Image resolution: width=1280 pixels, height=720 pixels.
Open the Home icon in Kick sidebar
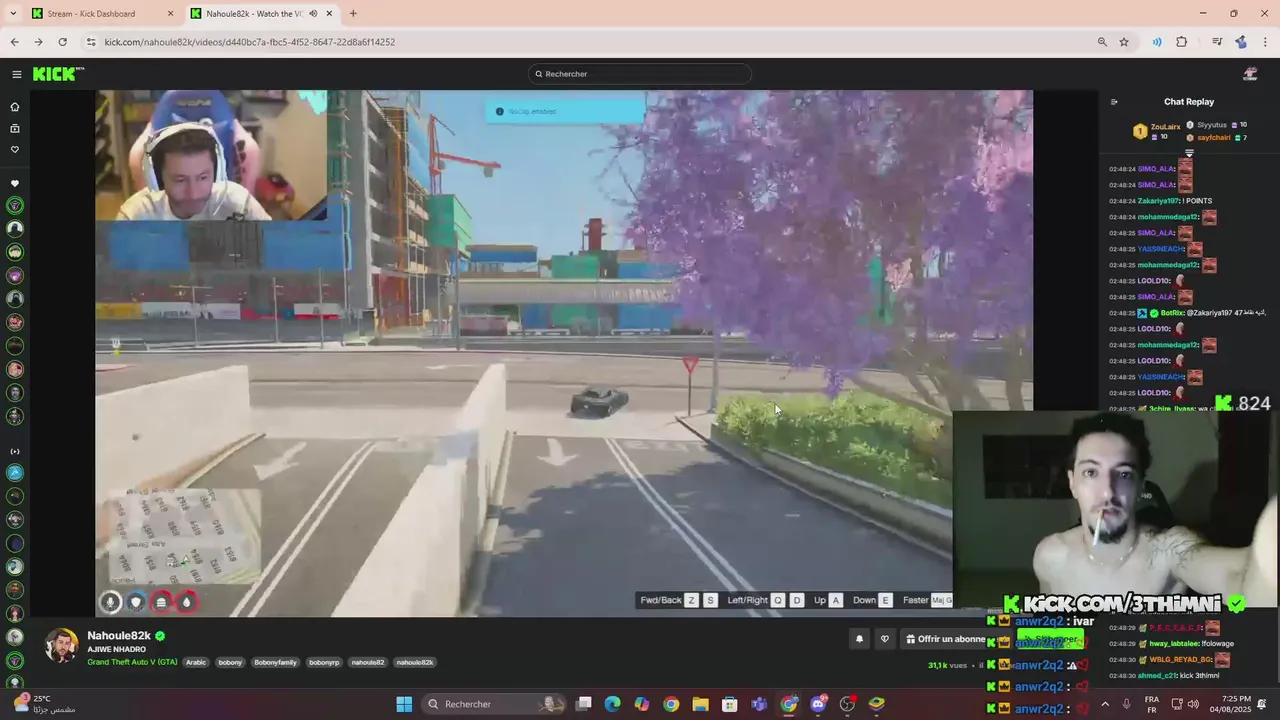click(15, 106)
